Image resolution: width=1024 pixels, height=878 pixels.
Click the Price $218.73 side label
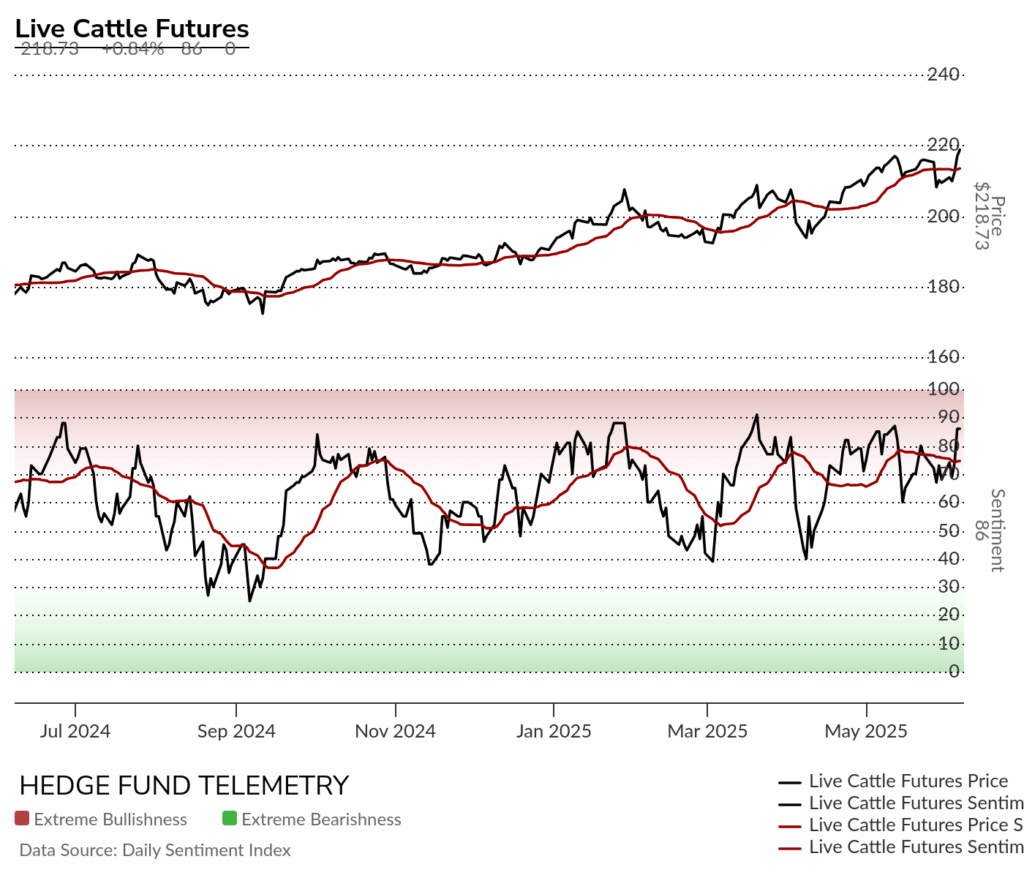click(988, 216)
